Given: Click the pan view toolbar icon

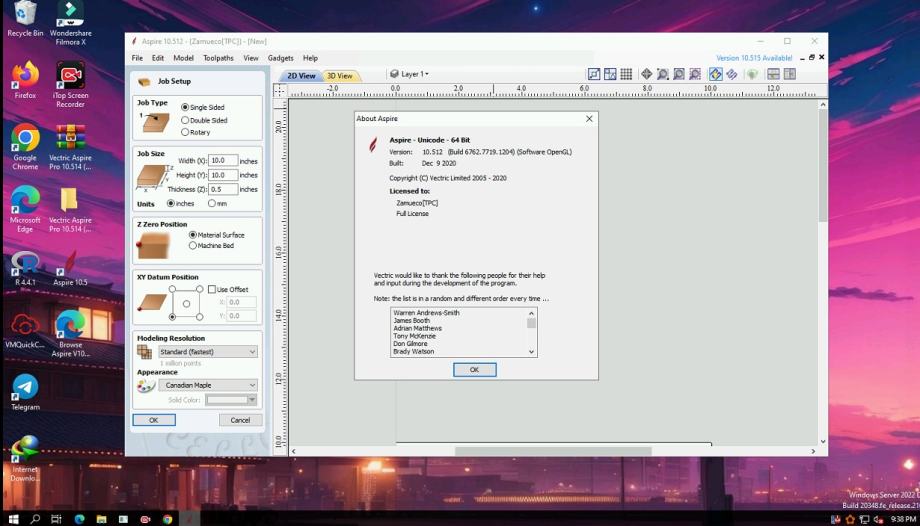Looking at the screenshot, I should click(646, 74).
